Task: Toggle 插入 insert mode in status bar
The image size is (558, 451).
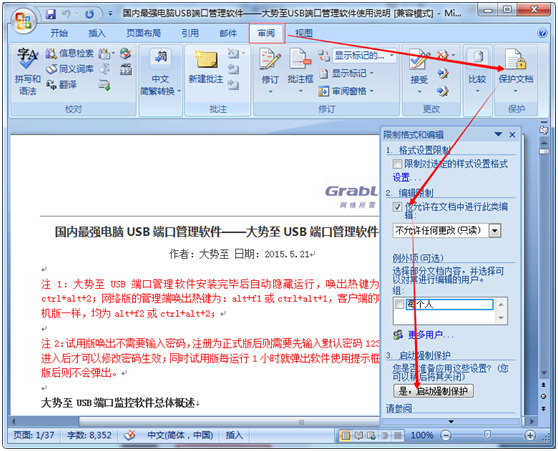Action: click(233, 435)
